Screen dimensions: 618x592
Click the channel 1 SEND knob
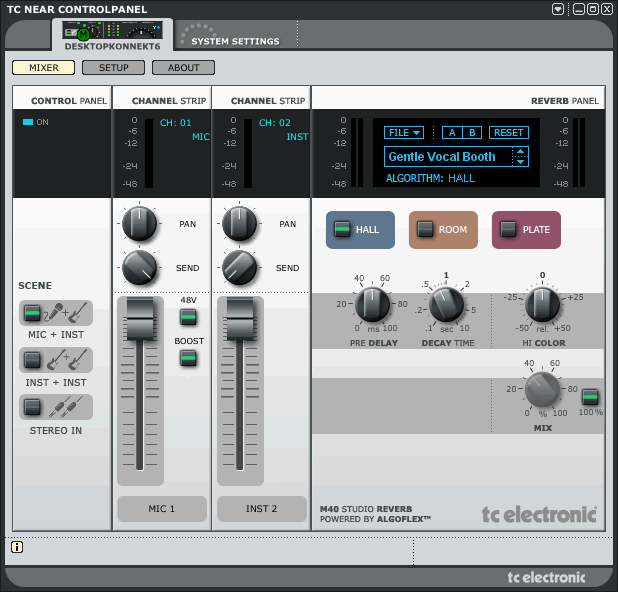coord(140,268)
